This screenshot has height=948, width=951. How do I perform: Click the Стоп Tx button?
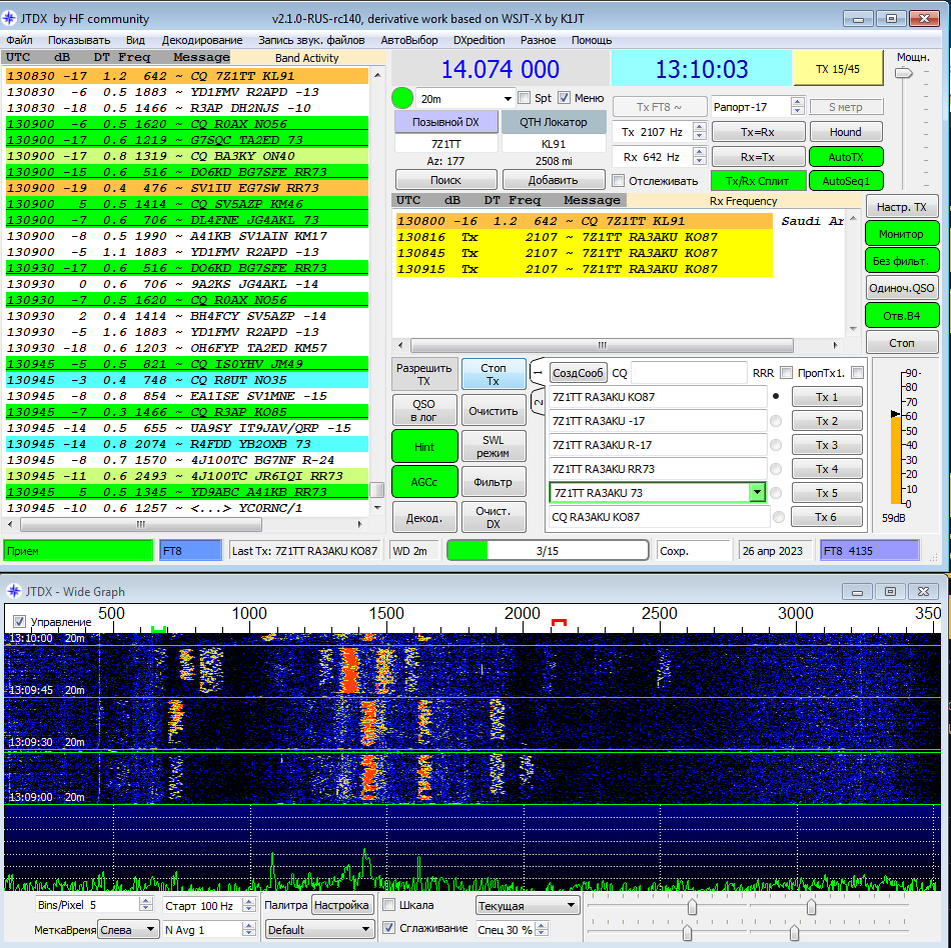[493, 374]
